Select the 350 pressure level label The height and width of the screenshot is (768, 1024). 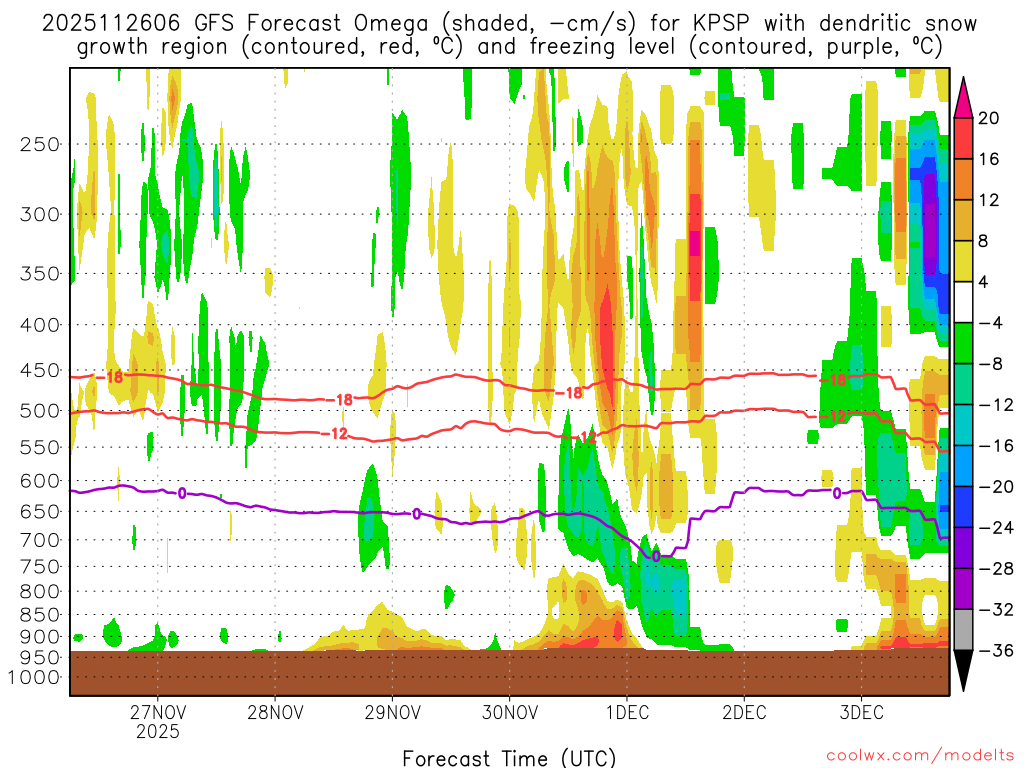click(40, 274)
